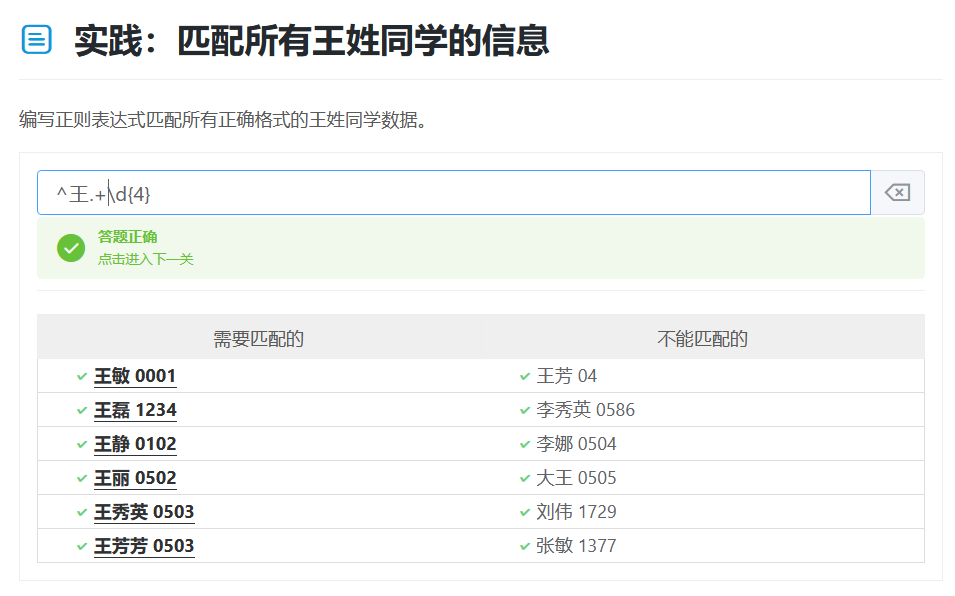Clear the regex input with backspace icon
This screenshot has width=955, height=596.
tap(897, 193)
